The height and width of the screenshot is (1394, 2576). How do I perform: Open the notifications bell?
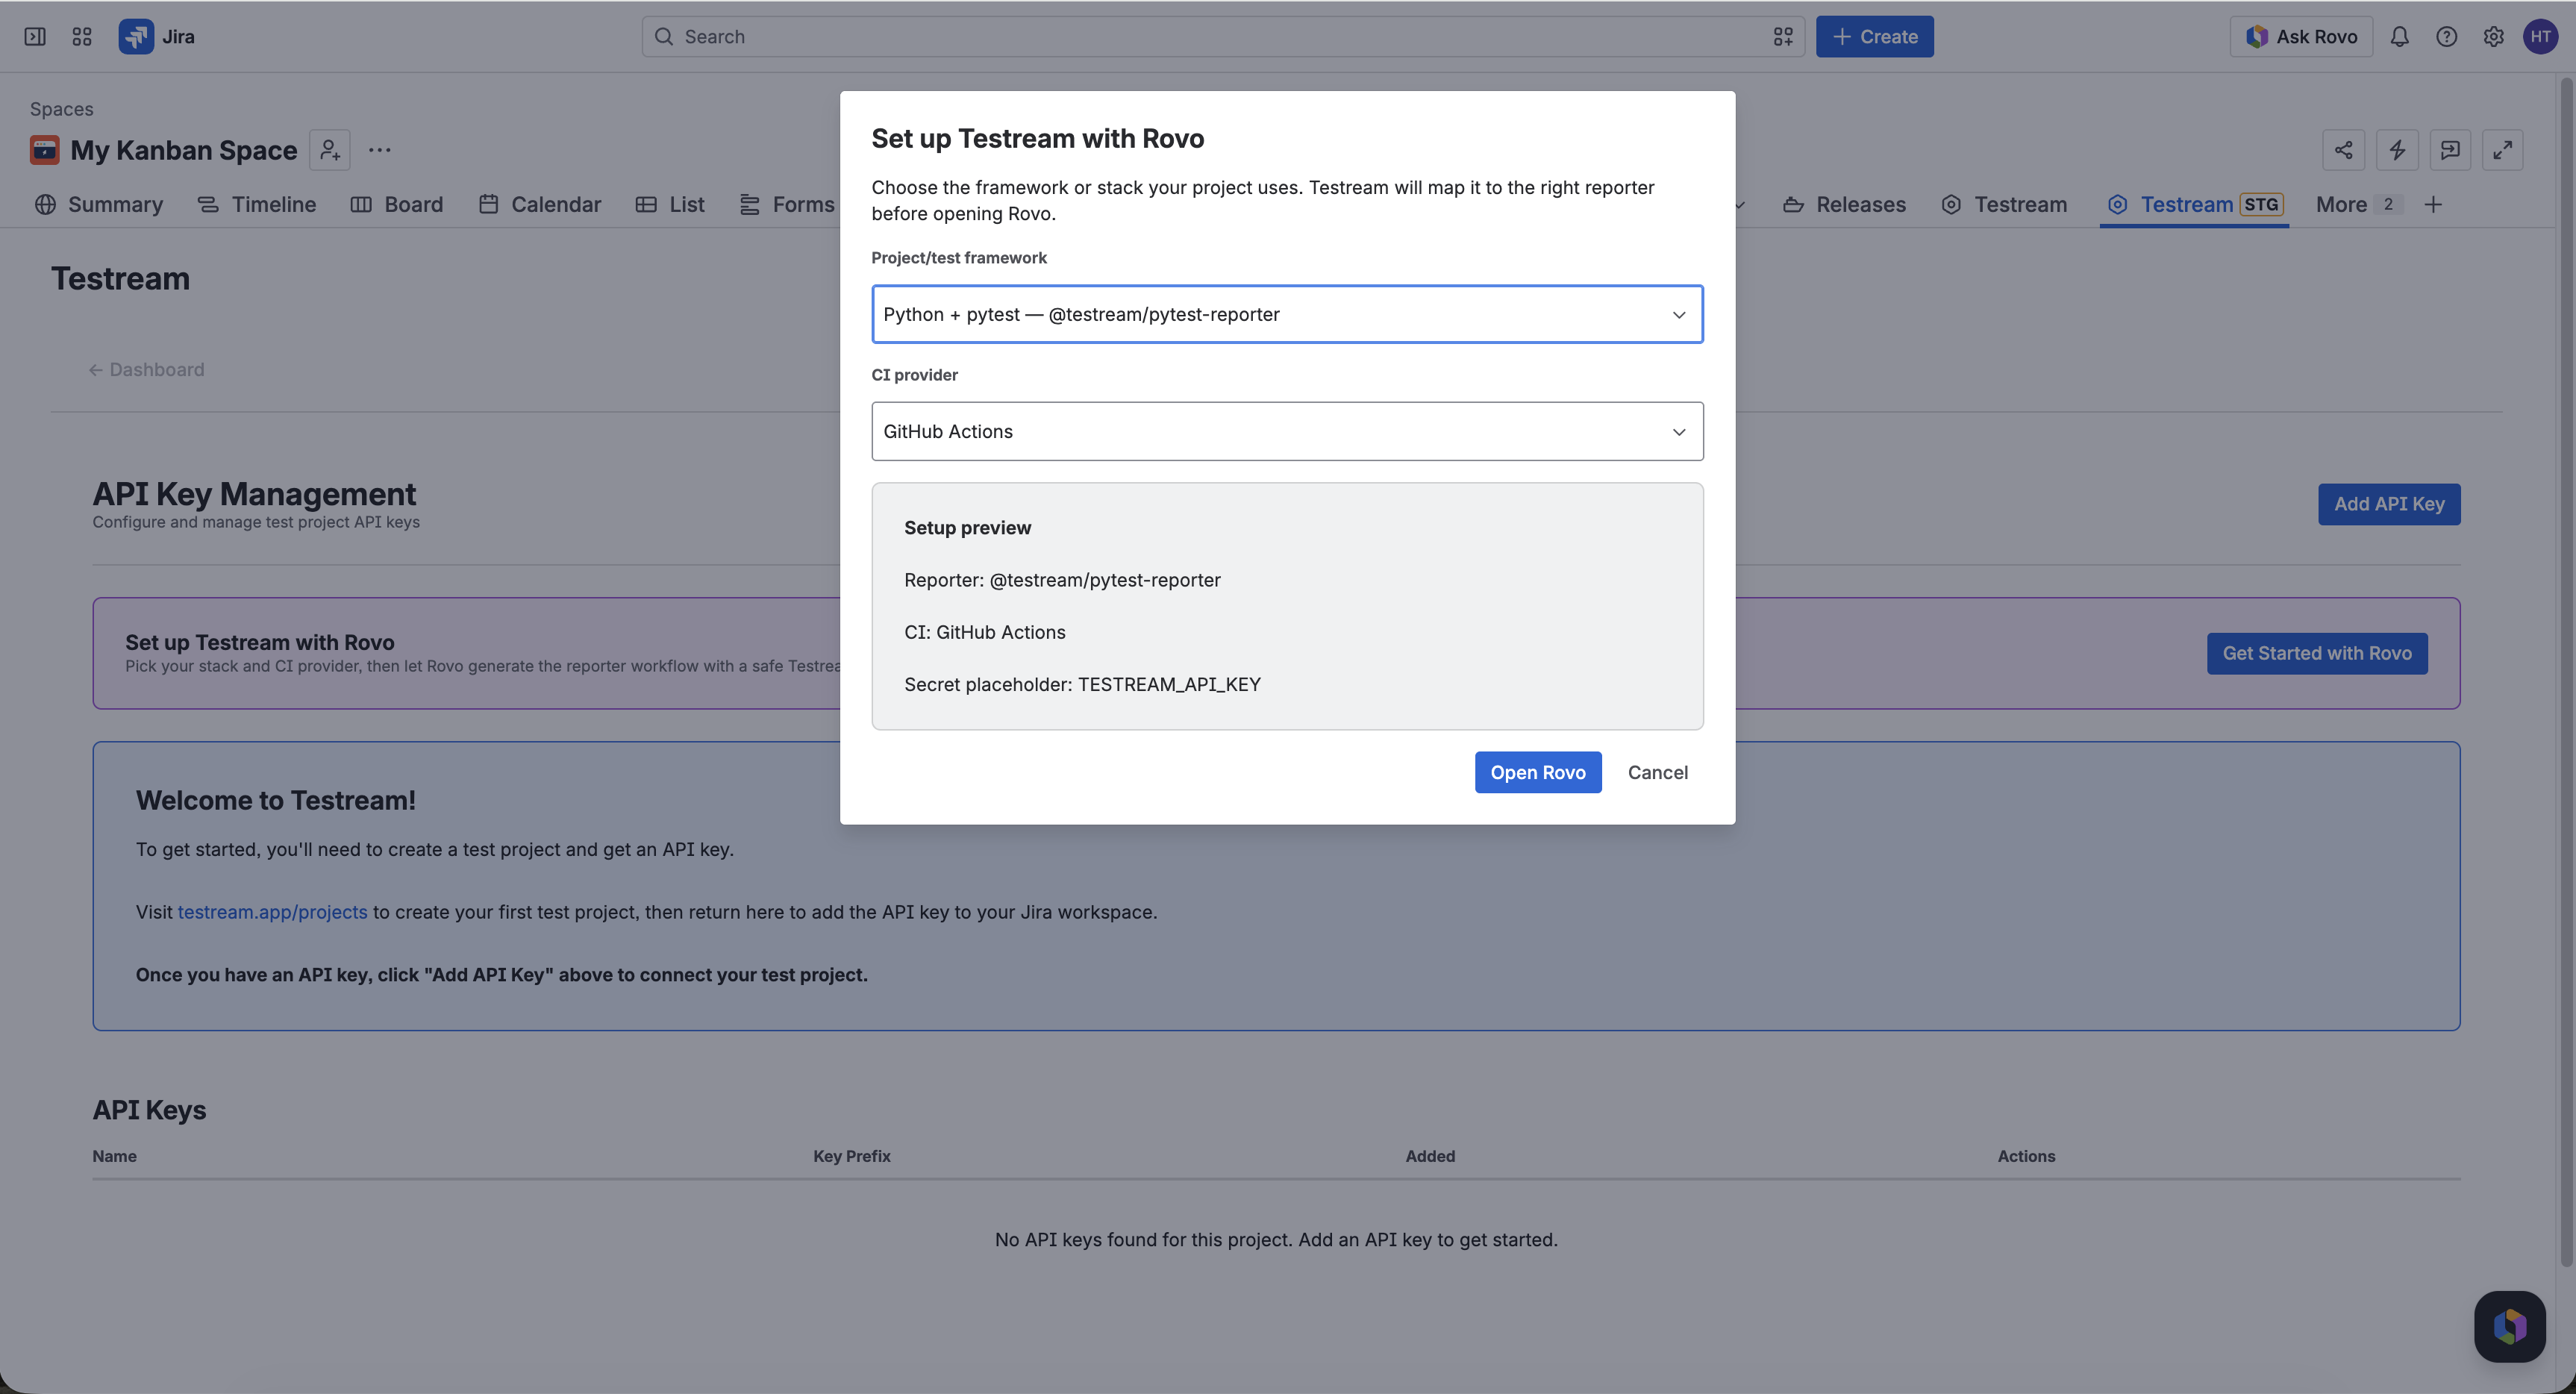pyautogui.click(x=2399, y=37)
